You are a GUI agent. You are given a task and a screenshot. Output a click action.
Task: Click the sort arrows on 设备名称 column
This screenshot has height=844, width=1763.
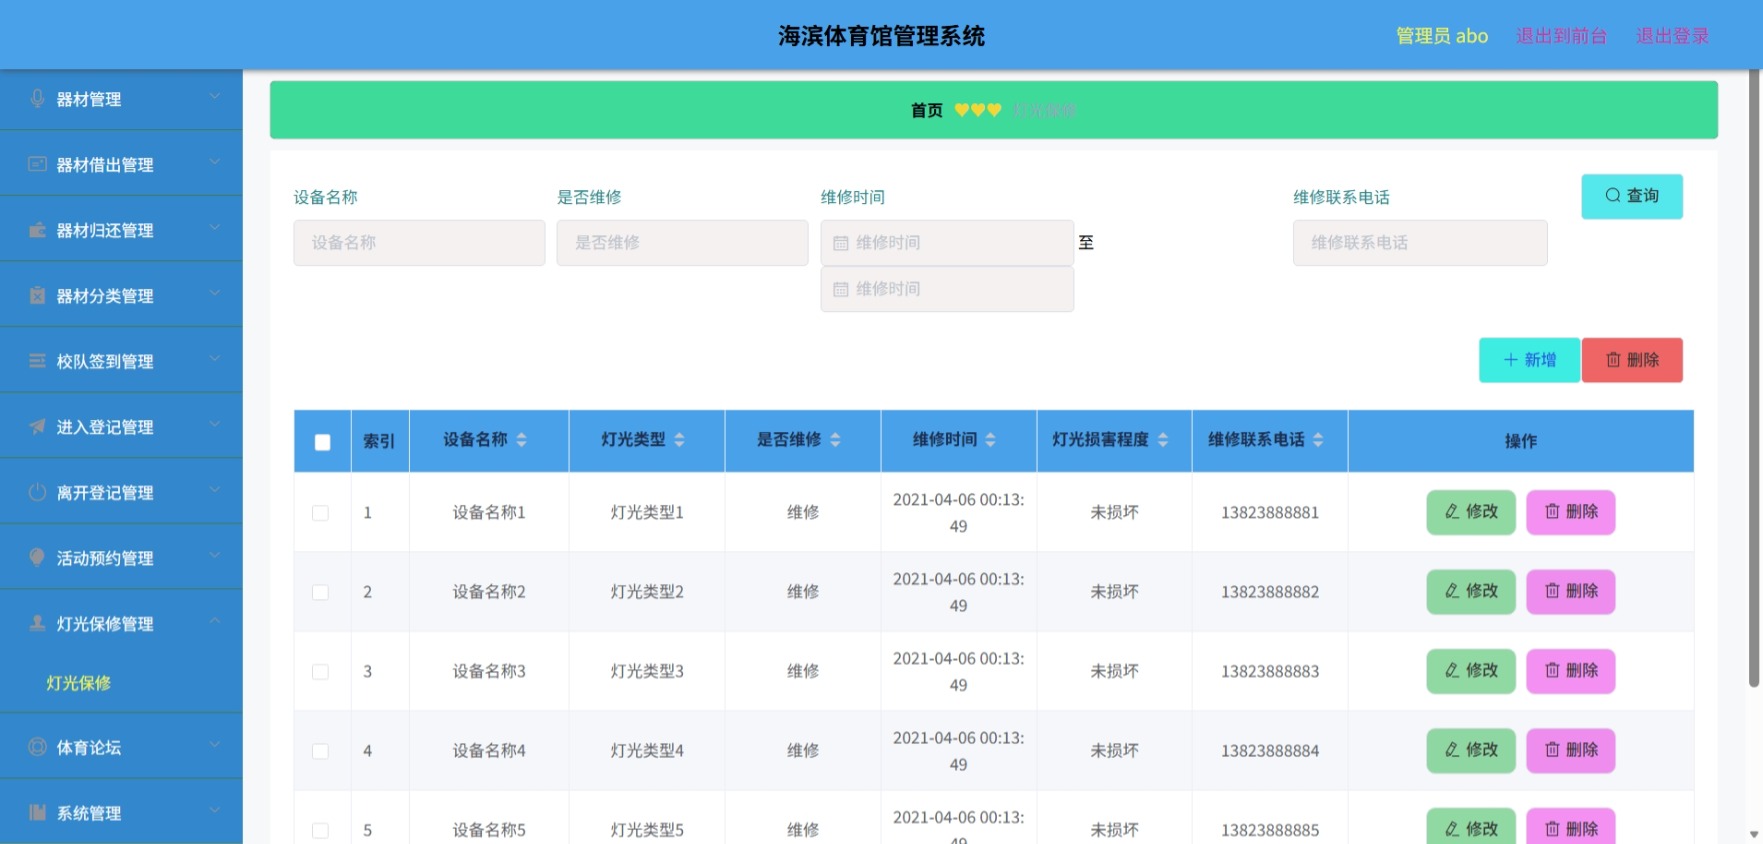coord(521,440)
